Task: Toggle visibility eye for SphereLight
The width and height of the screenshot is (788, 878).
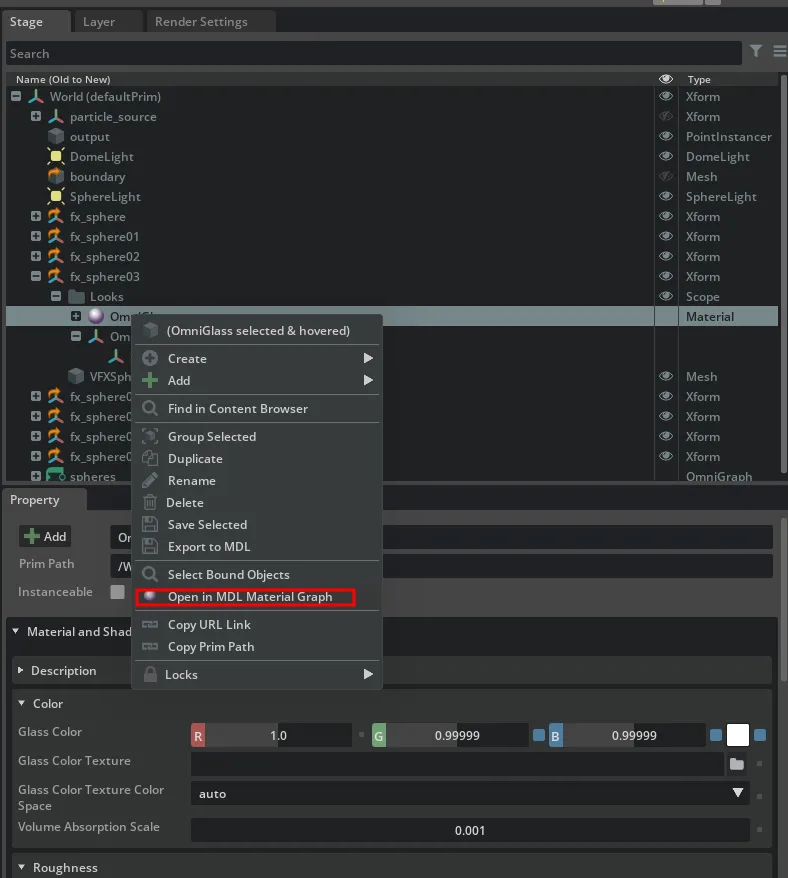Action: click(x=665, y=196)
